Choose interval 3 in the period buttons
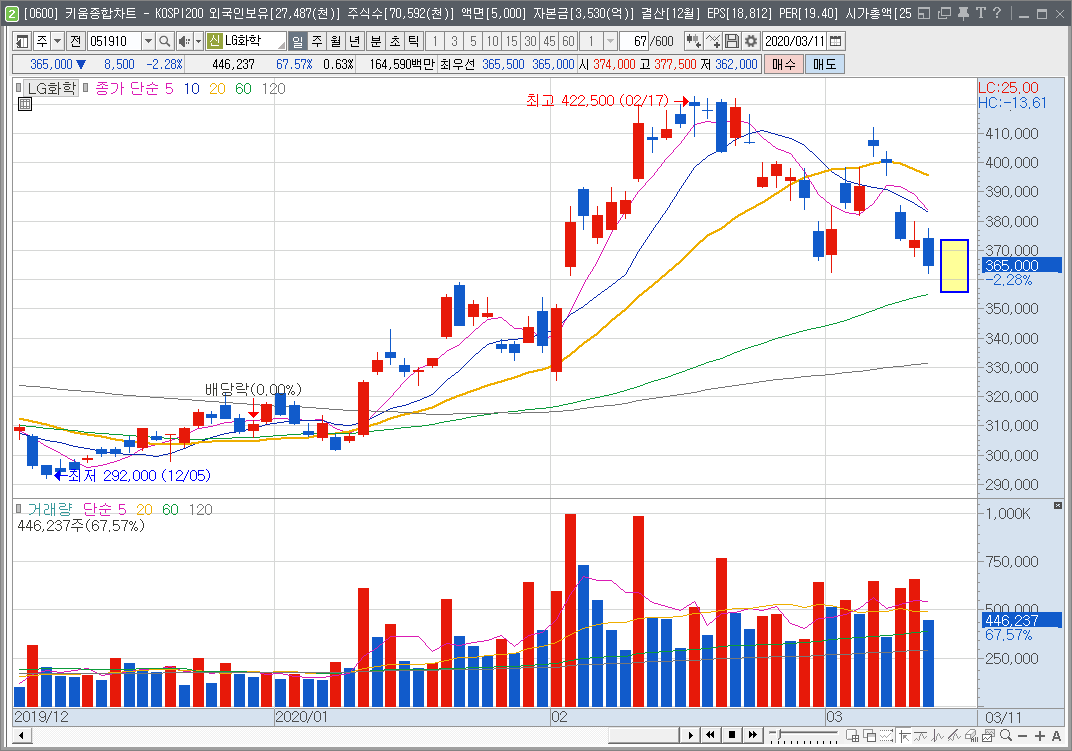Screen dimensions: 1072x751 pyautogui.click(x=454, y=42)
